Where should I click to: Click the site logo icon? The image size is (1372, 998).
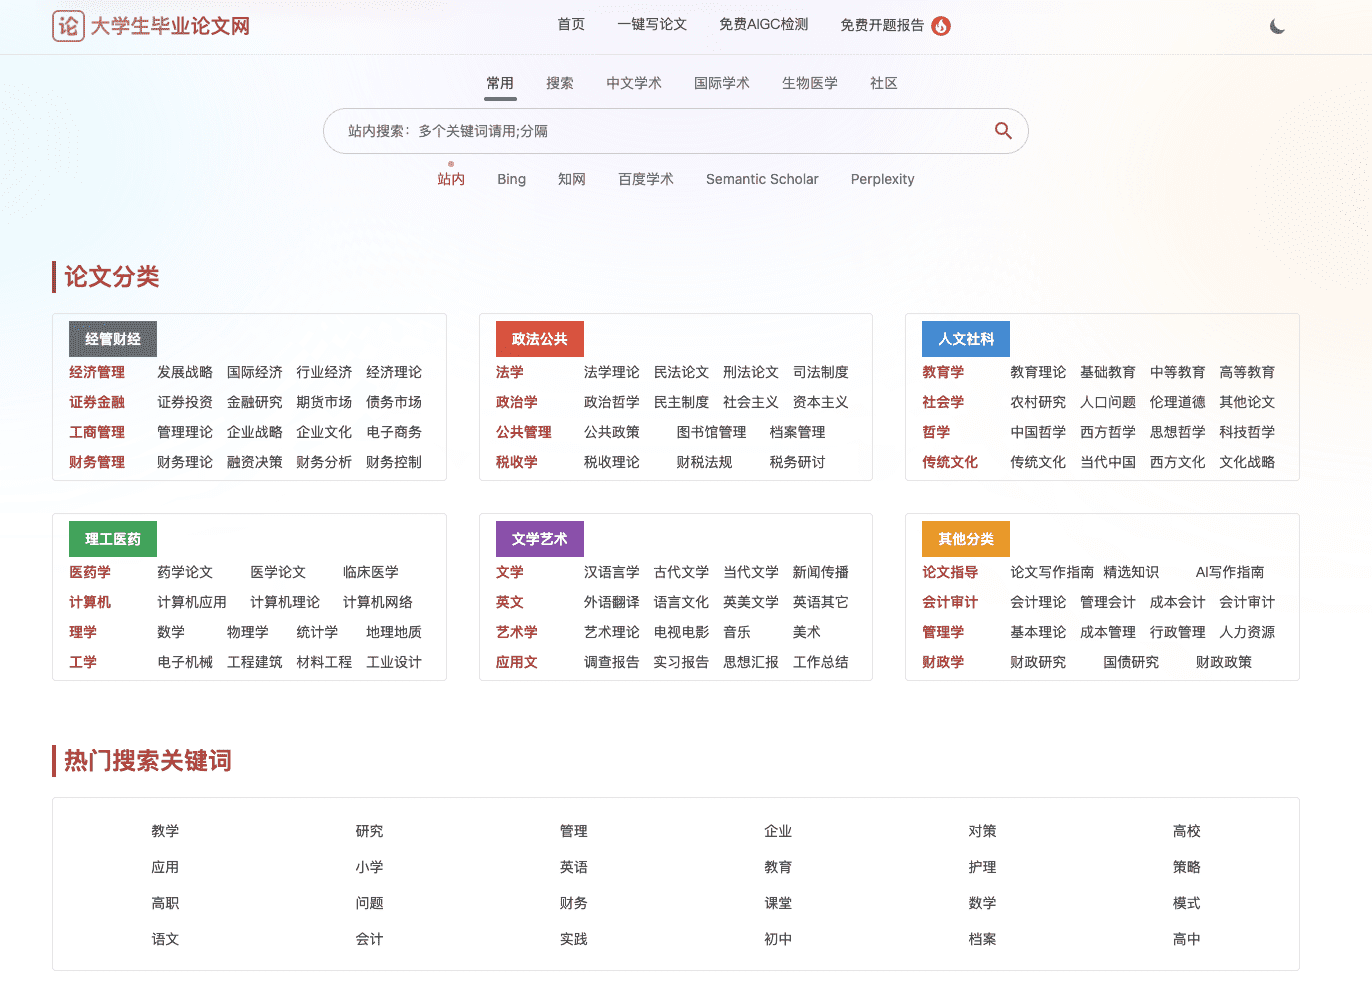point(68,26)
